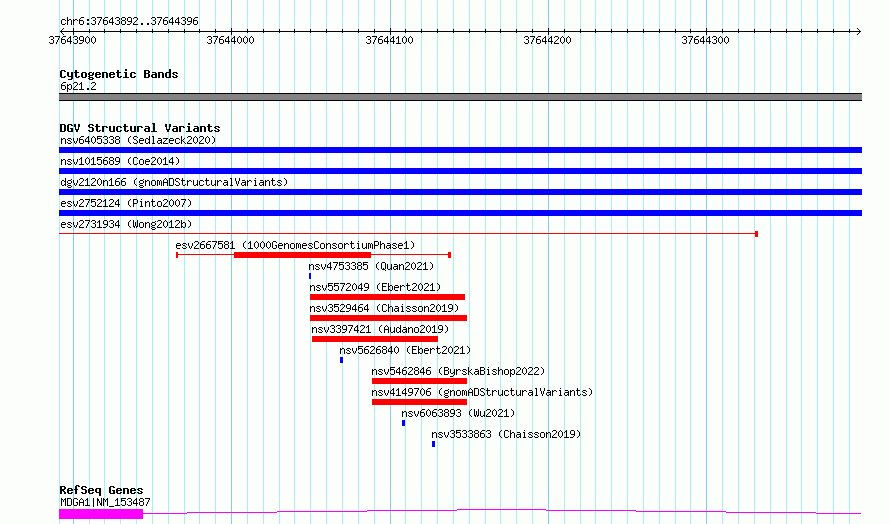Open nsv3397421 (Audano2019) label
The image size is (890, 524).
380,329
